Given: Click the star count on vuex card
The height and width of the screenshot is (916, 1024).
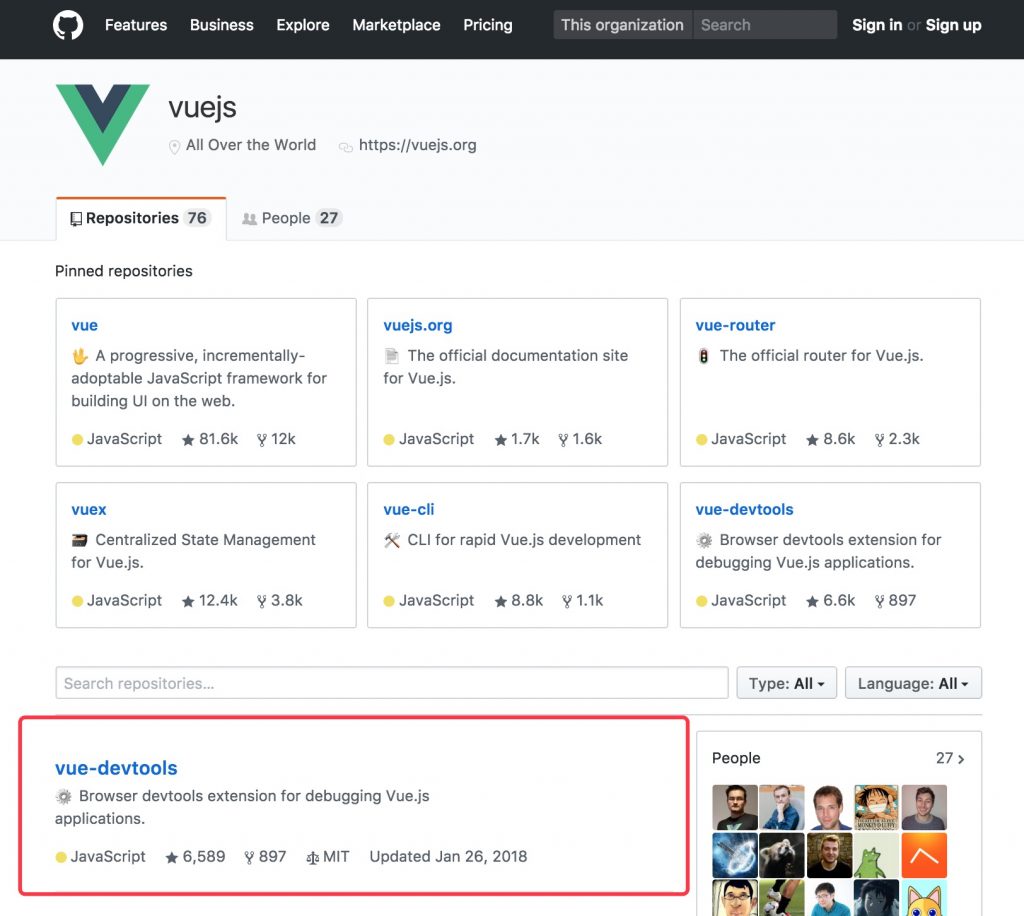Looking at the screenshot, I should (x=210, y=601).
